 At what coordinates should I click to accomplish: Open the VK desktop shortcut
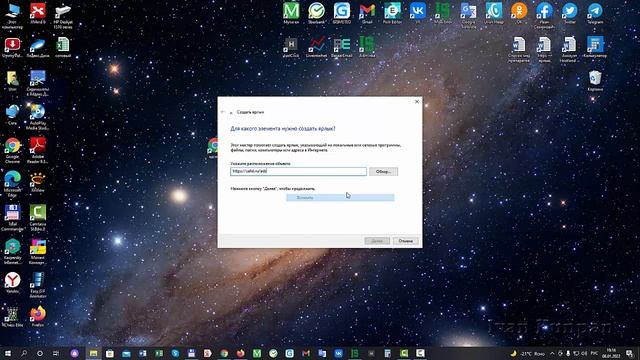[418, 13]
